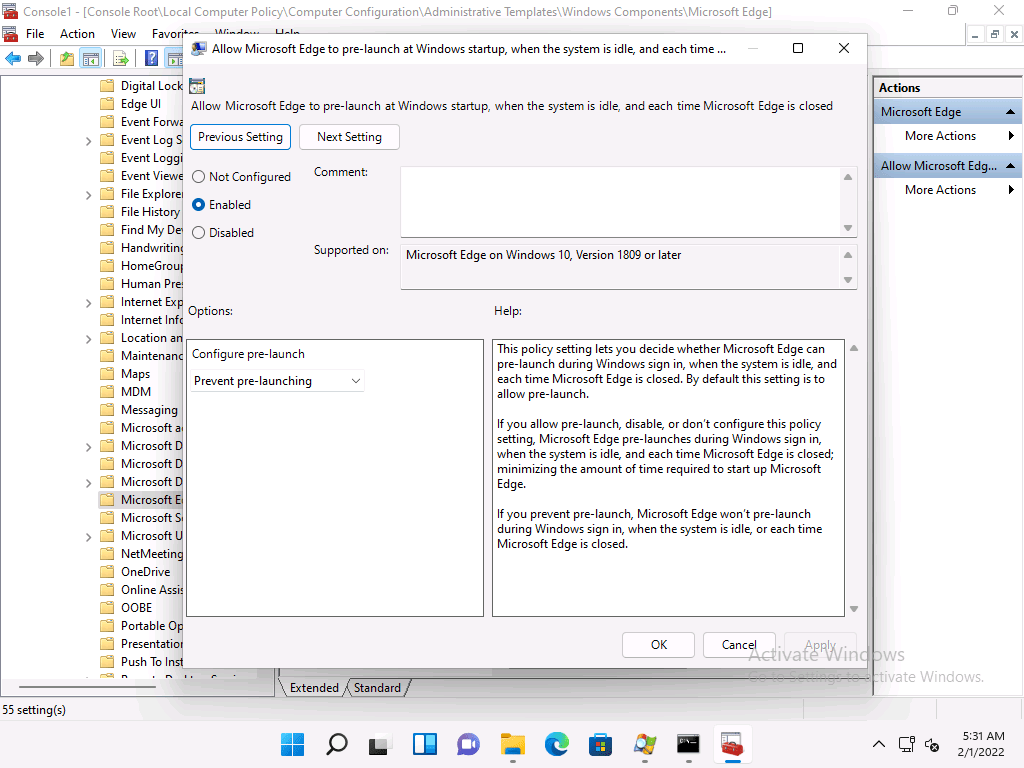Click the Next Setting button

(349, 137)
